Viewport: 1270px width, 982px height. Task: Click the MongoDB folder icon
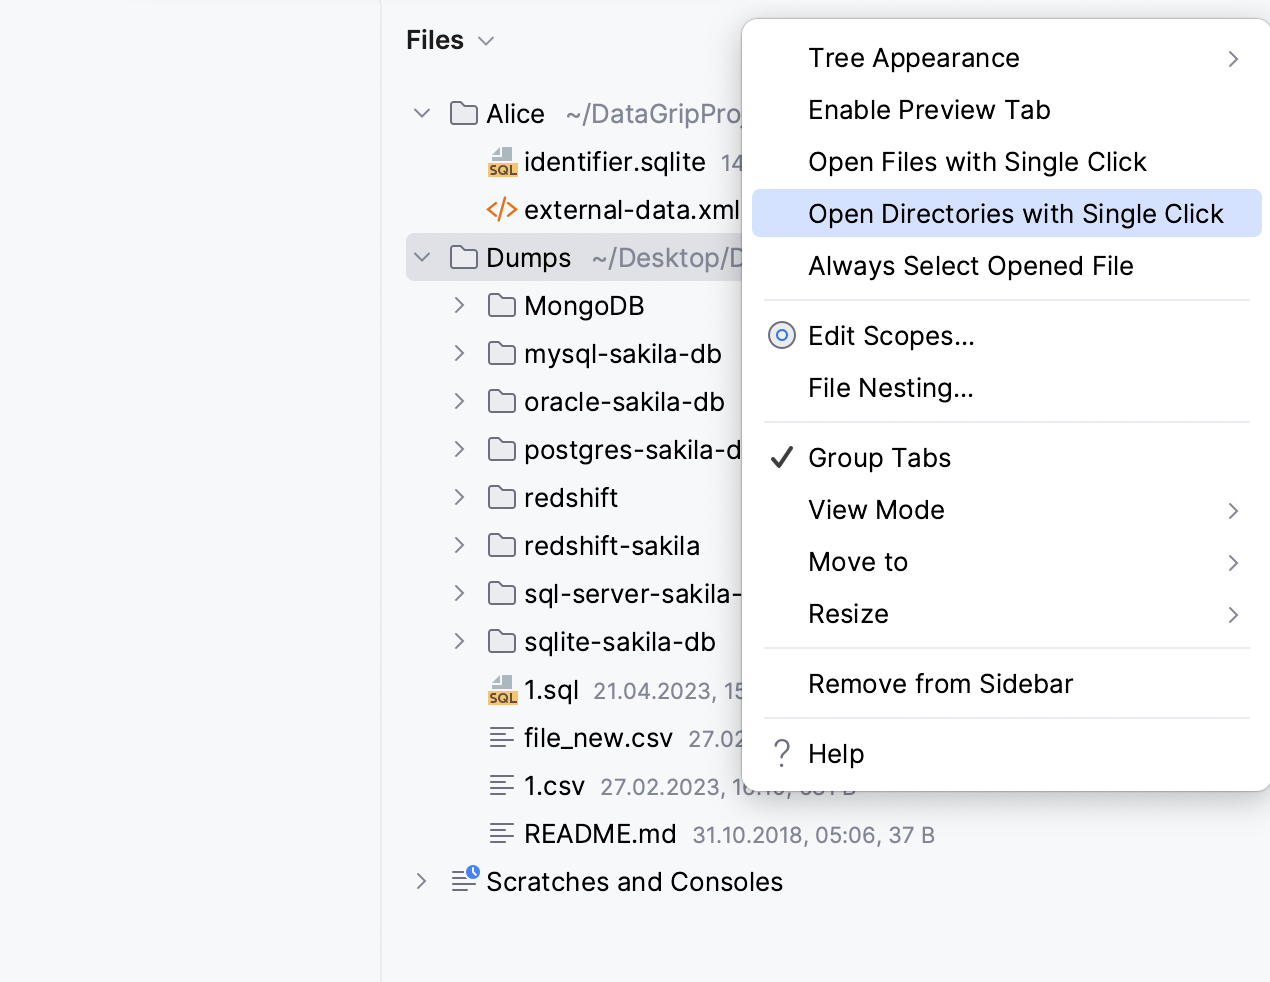502,306
